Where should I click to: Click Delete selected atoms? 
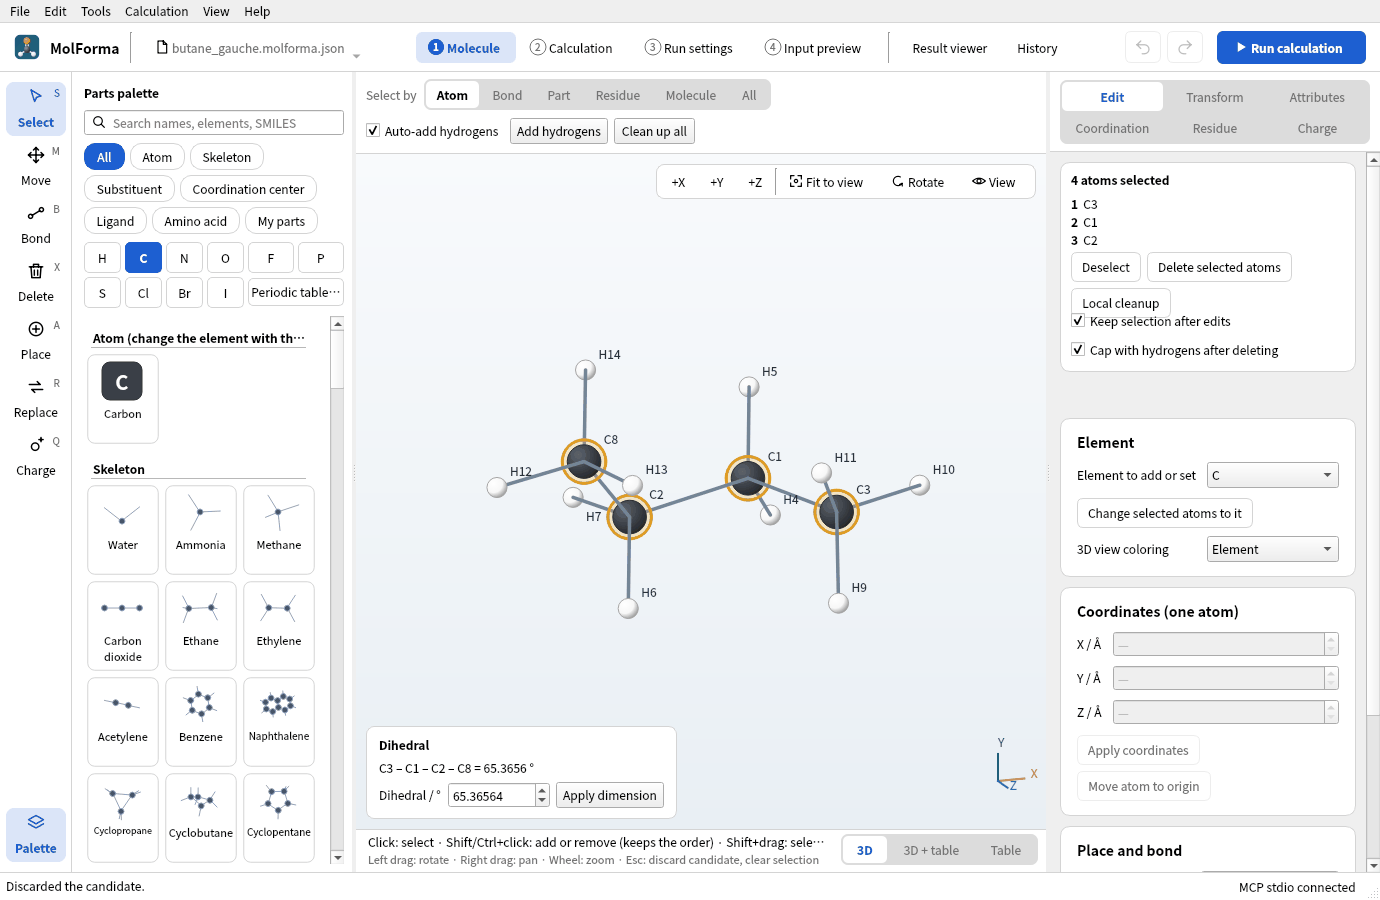(x=1219, y=267)
